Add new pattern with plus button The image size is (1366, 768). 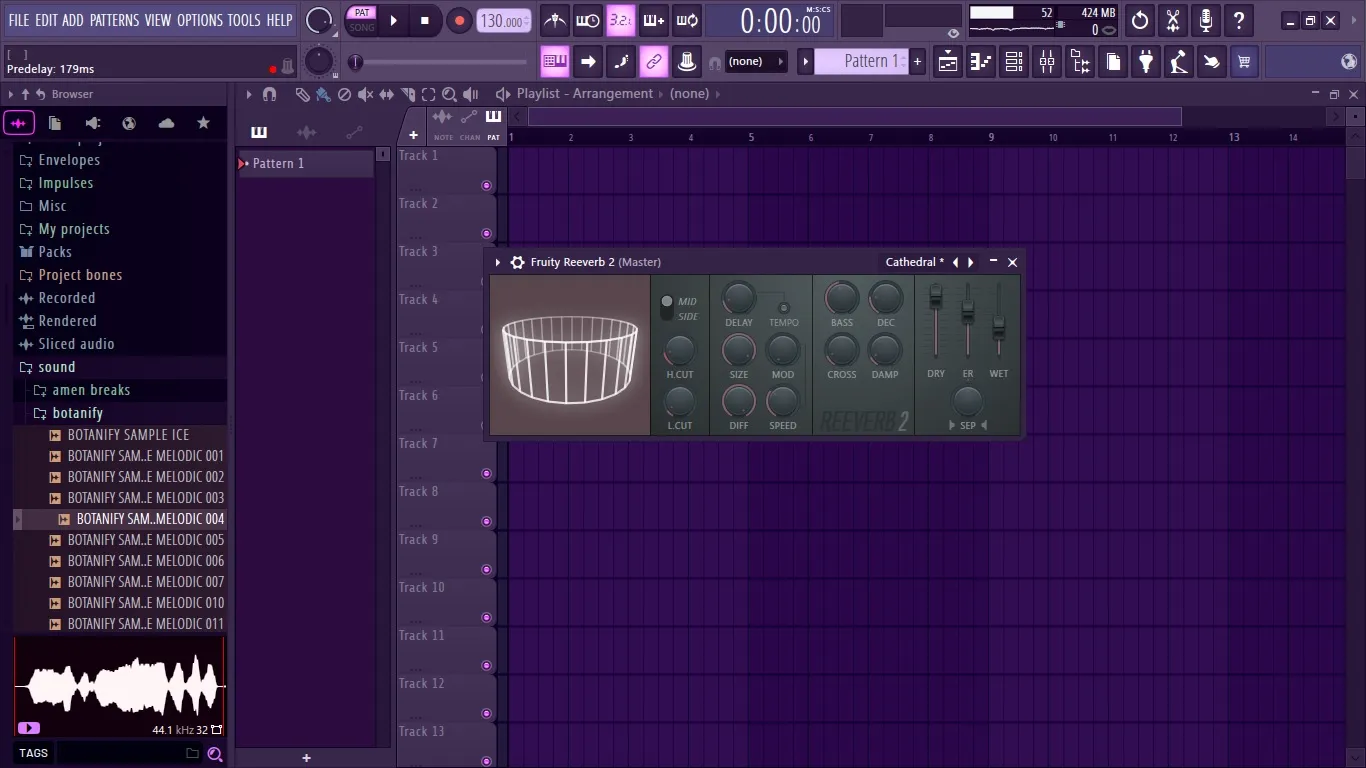917,62
